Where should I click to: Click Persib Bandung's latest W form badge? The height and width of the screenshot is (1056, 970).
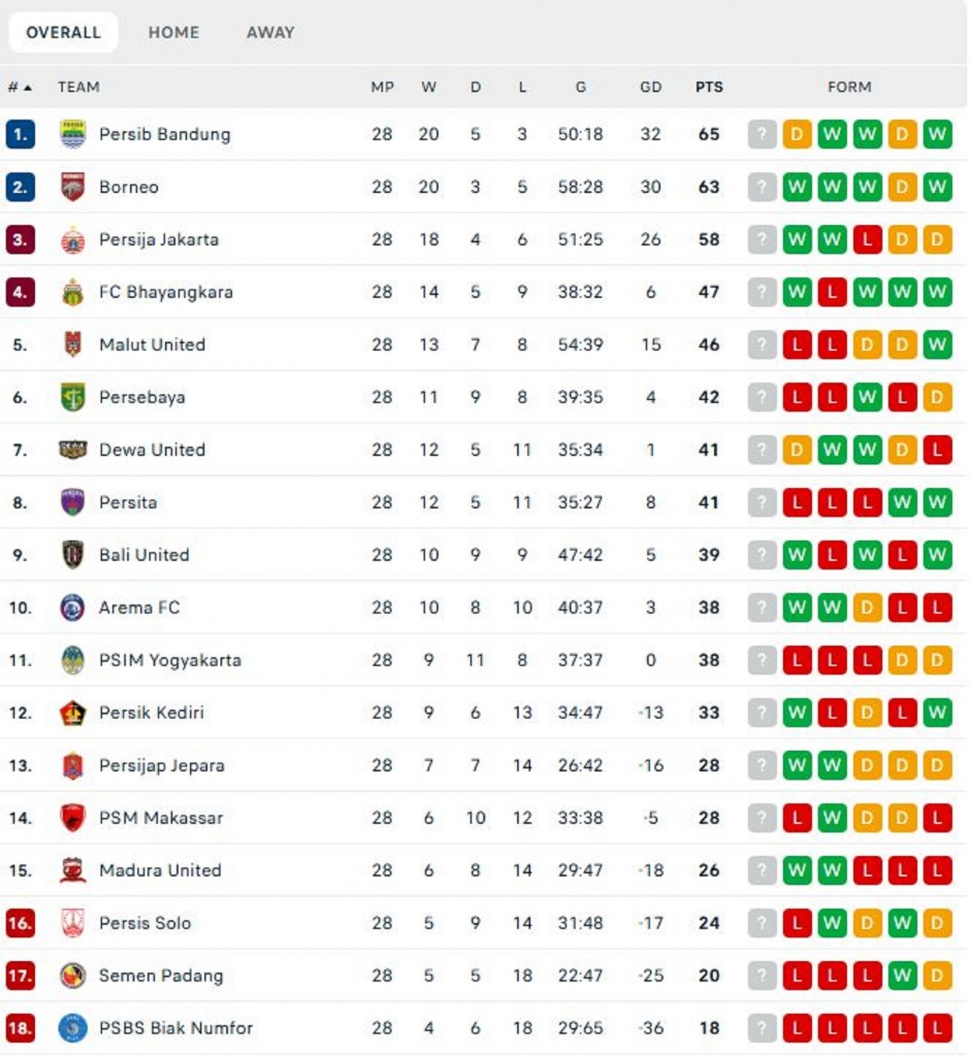coord(937,134)
